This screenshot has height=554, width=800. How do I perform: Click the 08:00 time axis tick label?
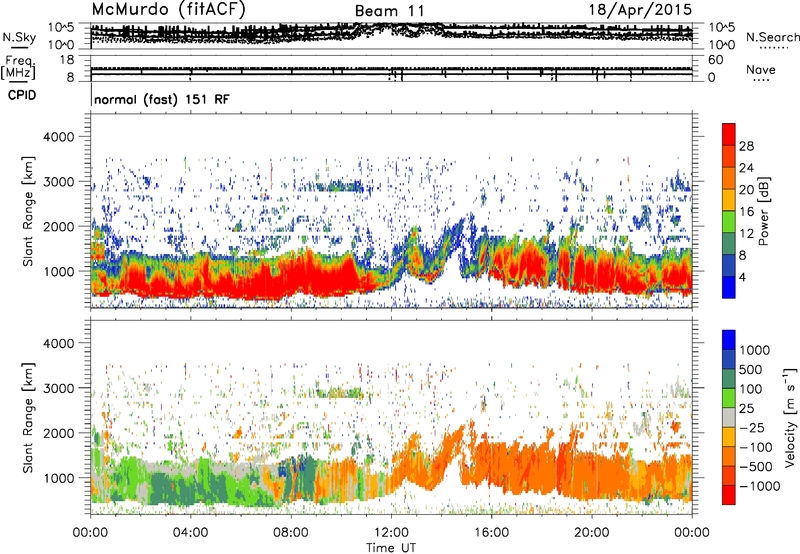[x=291, y=533]
